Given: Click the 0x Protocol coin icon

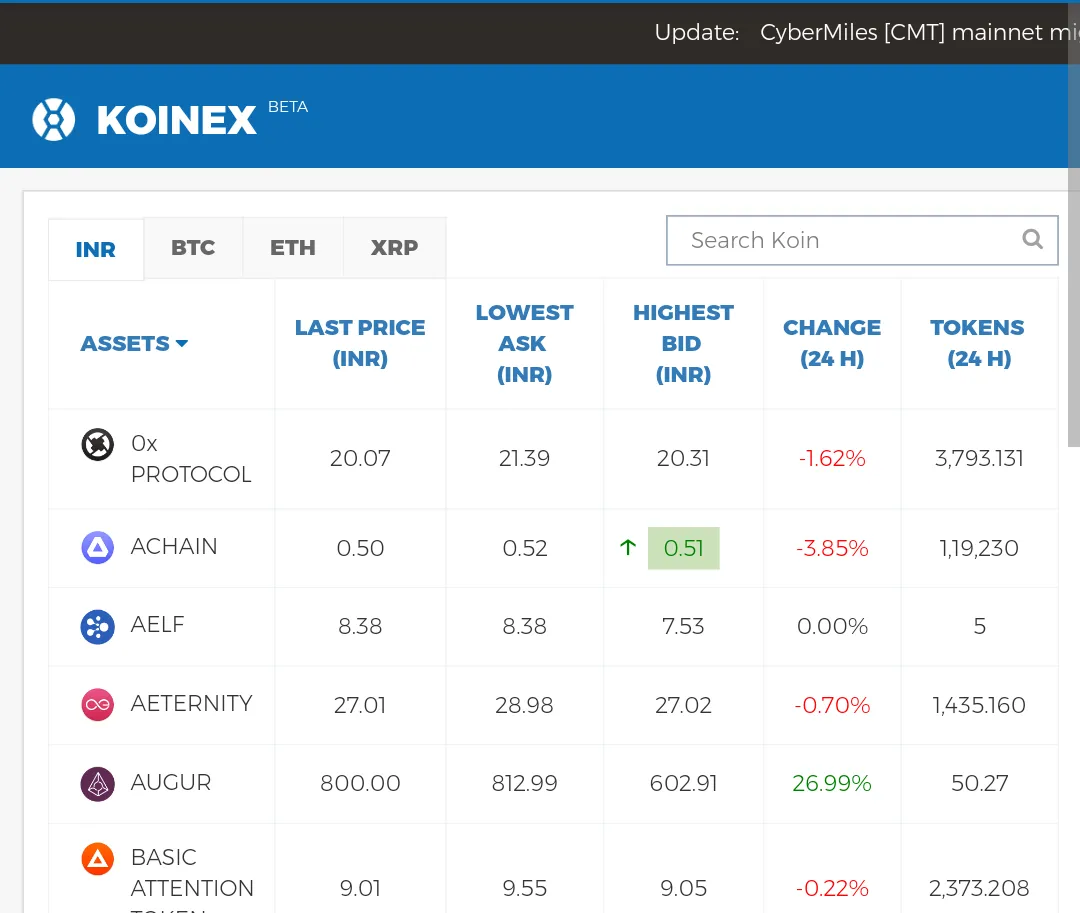Looking at the screenshot, I should click(98, 444).
